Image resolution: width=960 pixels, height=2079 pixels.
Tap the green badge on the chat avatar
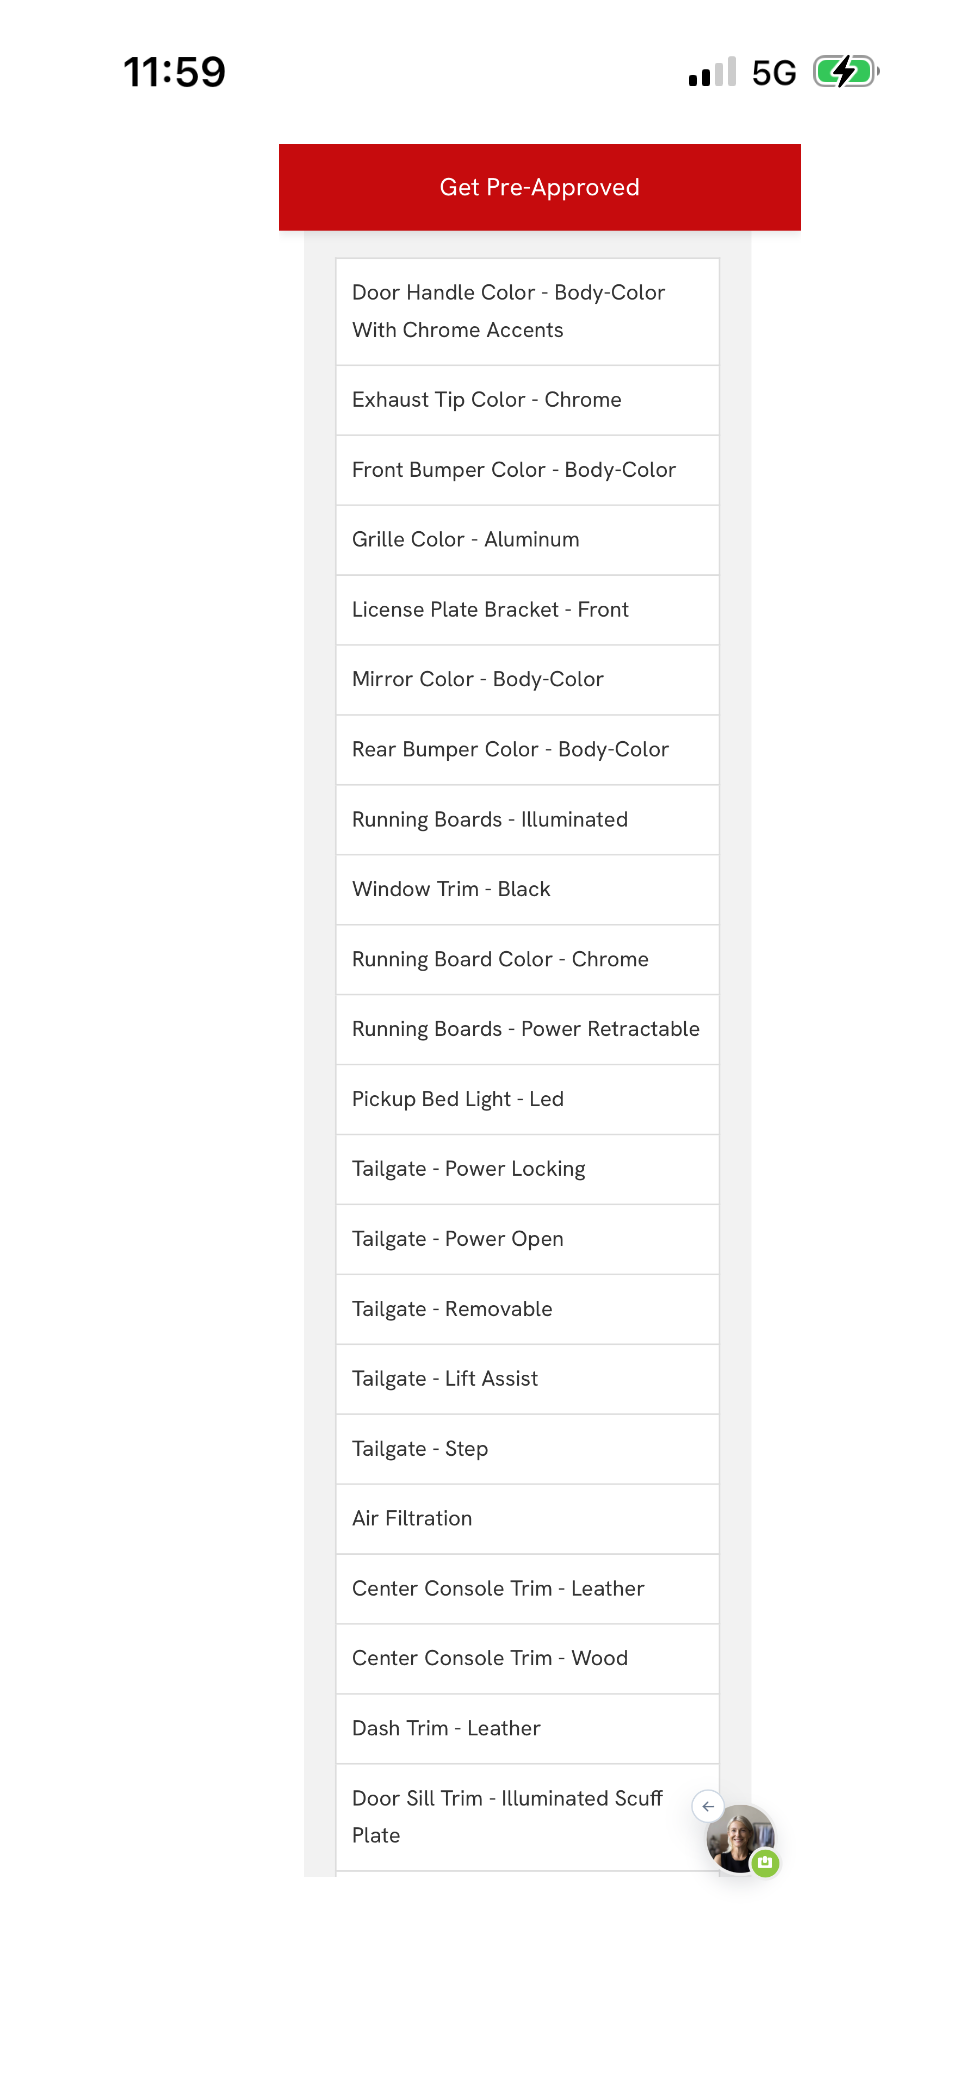(765, 1862)
